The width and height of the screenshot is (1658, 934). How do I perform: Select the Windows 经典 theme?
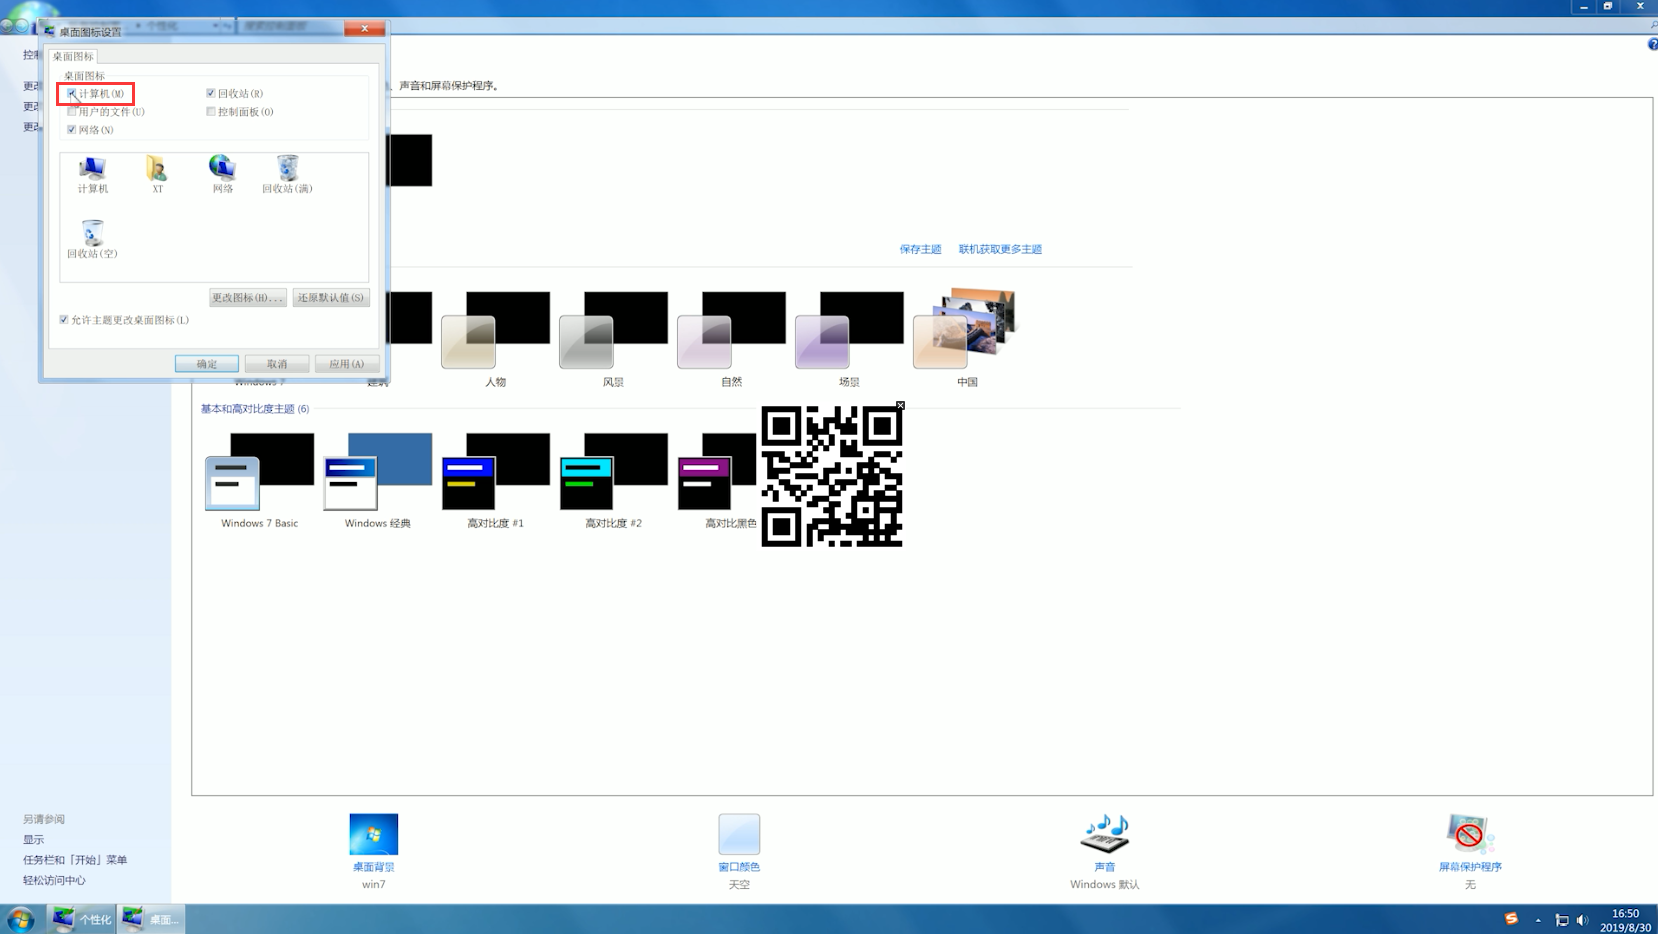pos(378,481)
